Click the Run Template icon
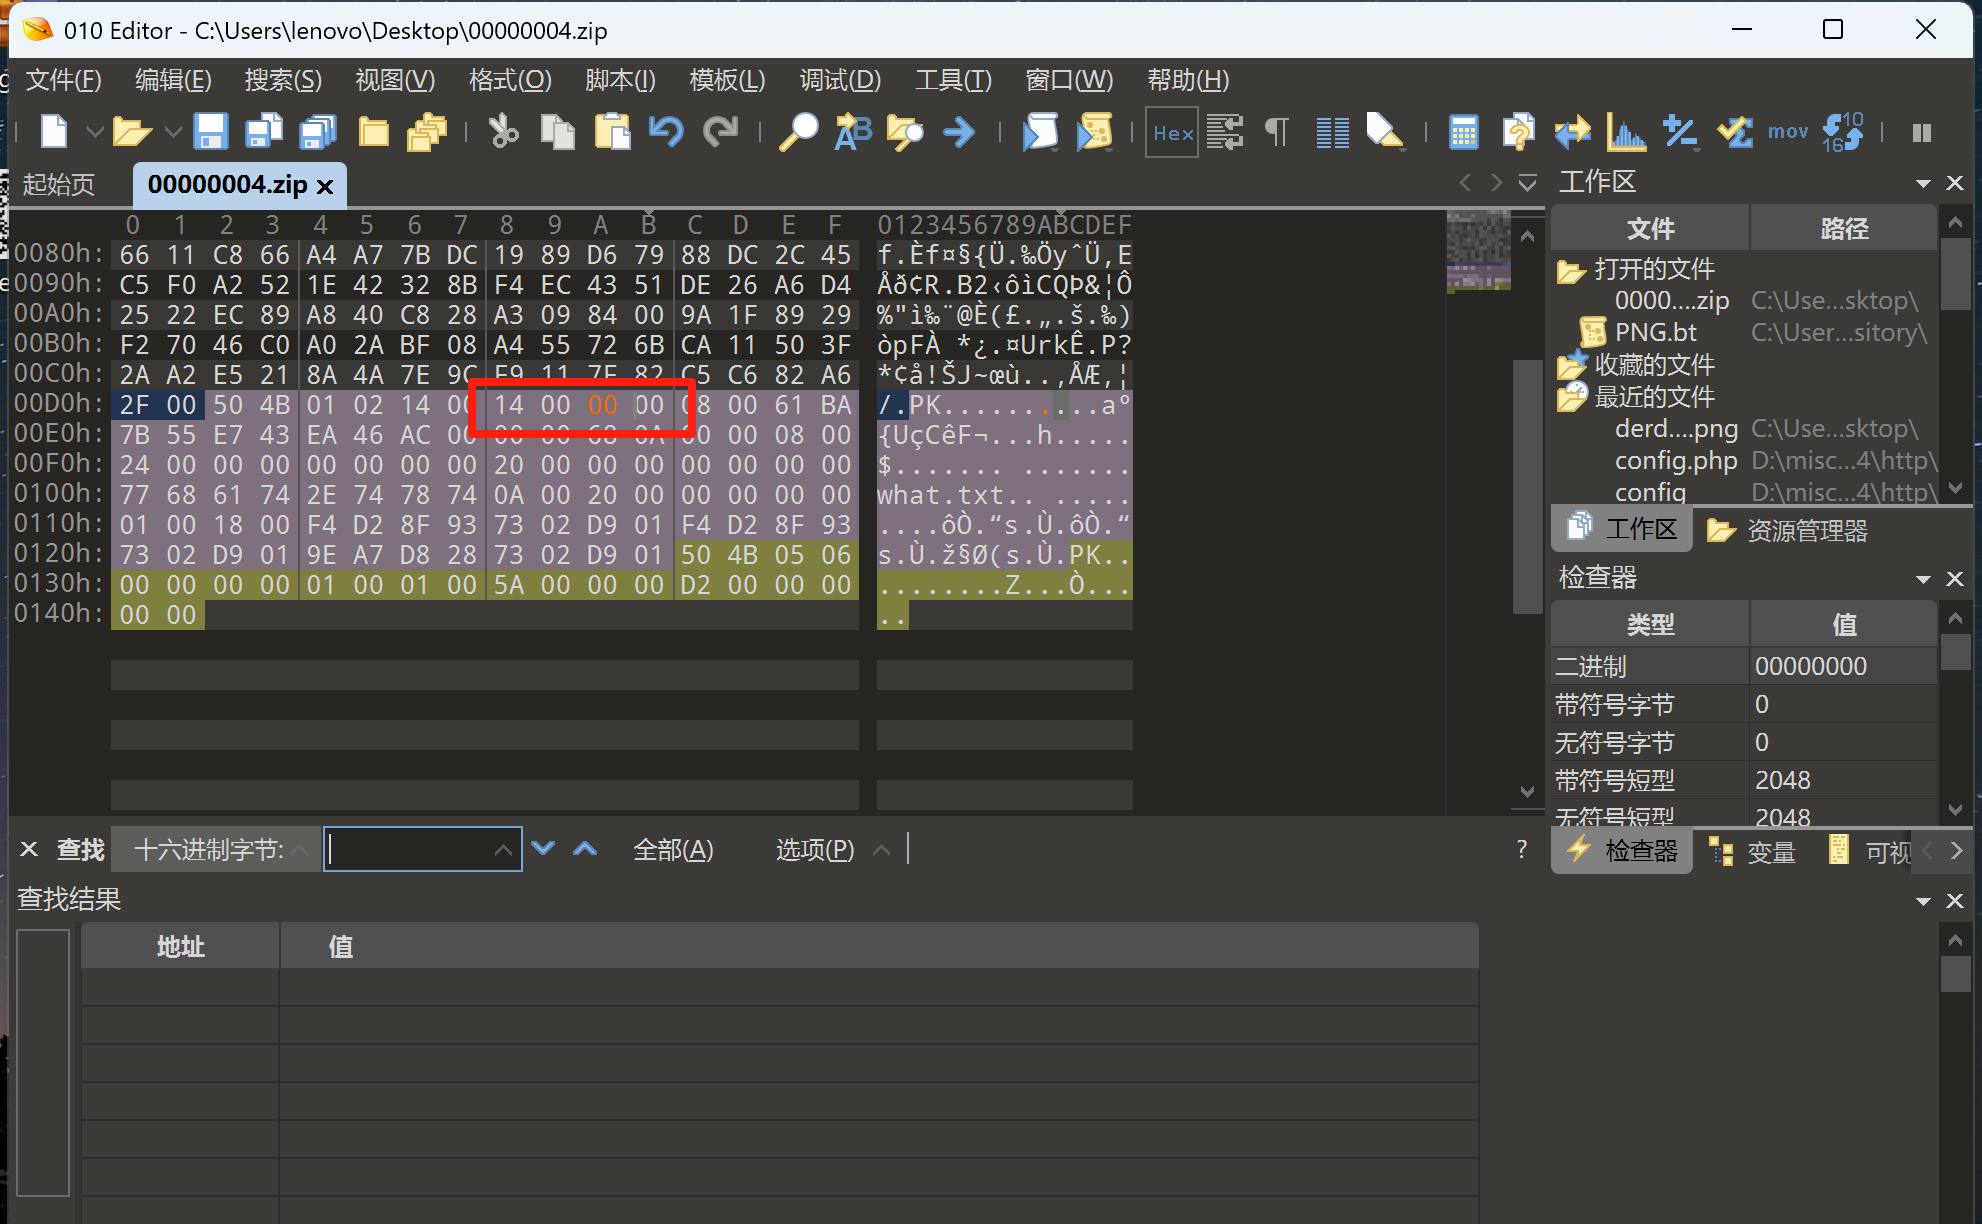The width and height of the screenshot is (1982, 1224). (1094, 132)
